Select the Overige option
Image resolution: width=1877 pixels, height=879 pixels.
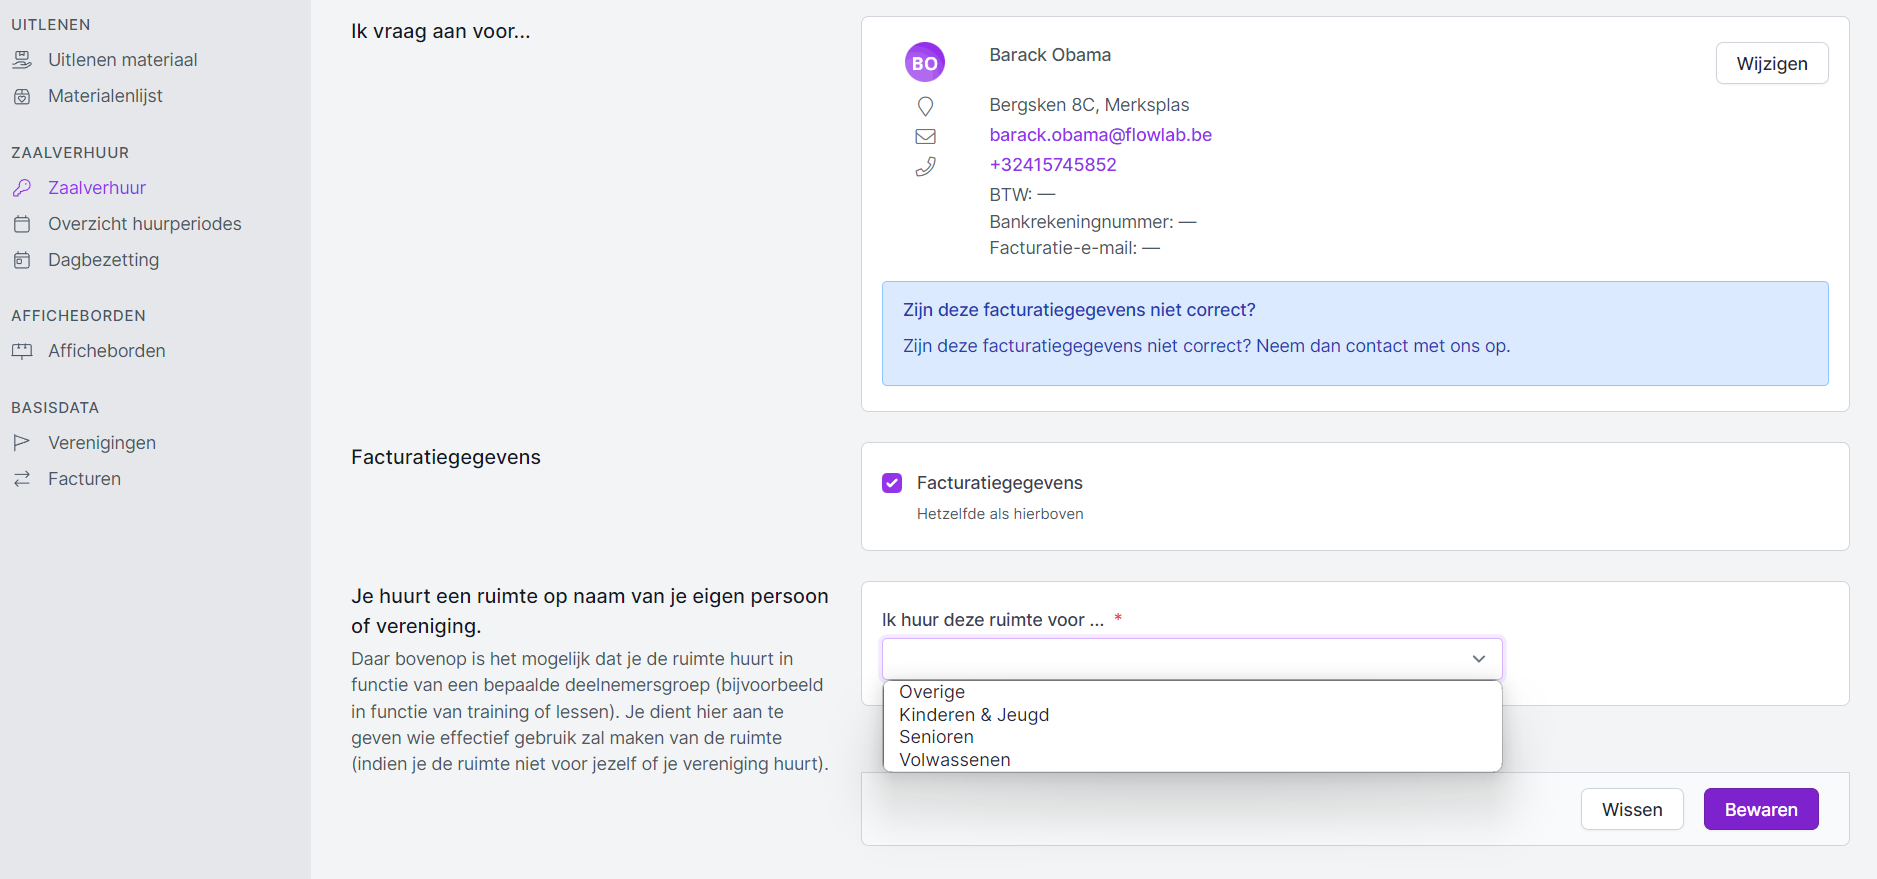[932, 692]
